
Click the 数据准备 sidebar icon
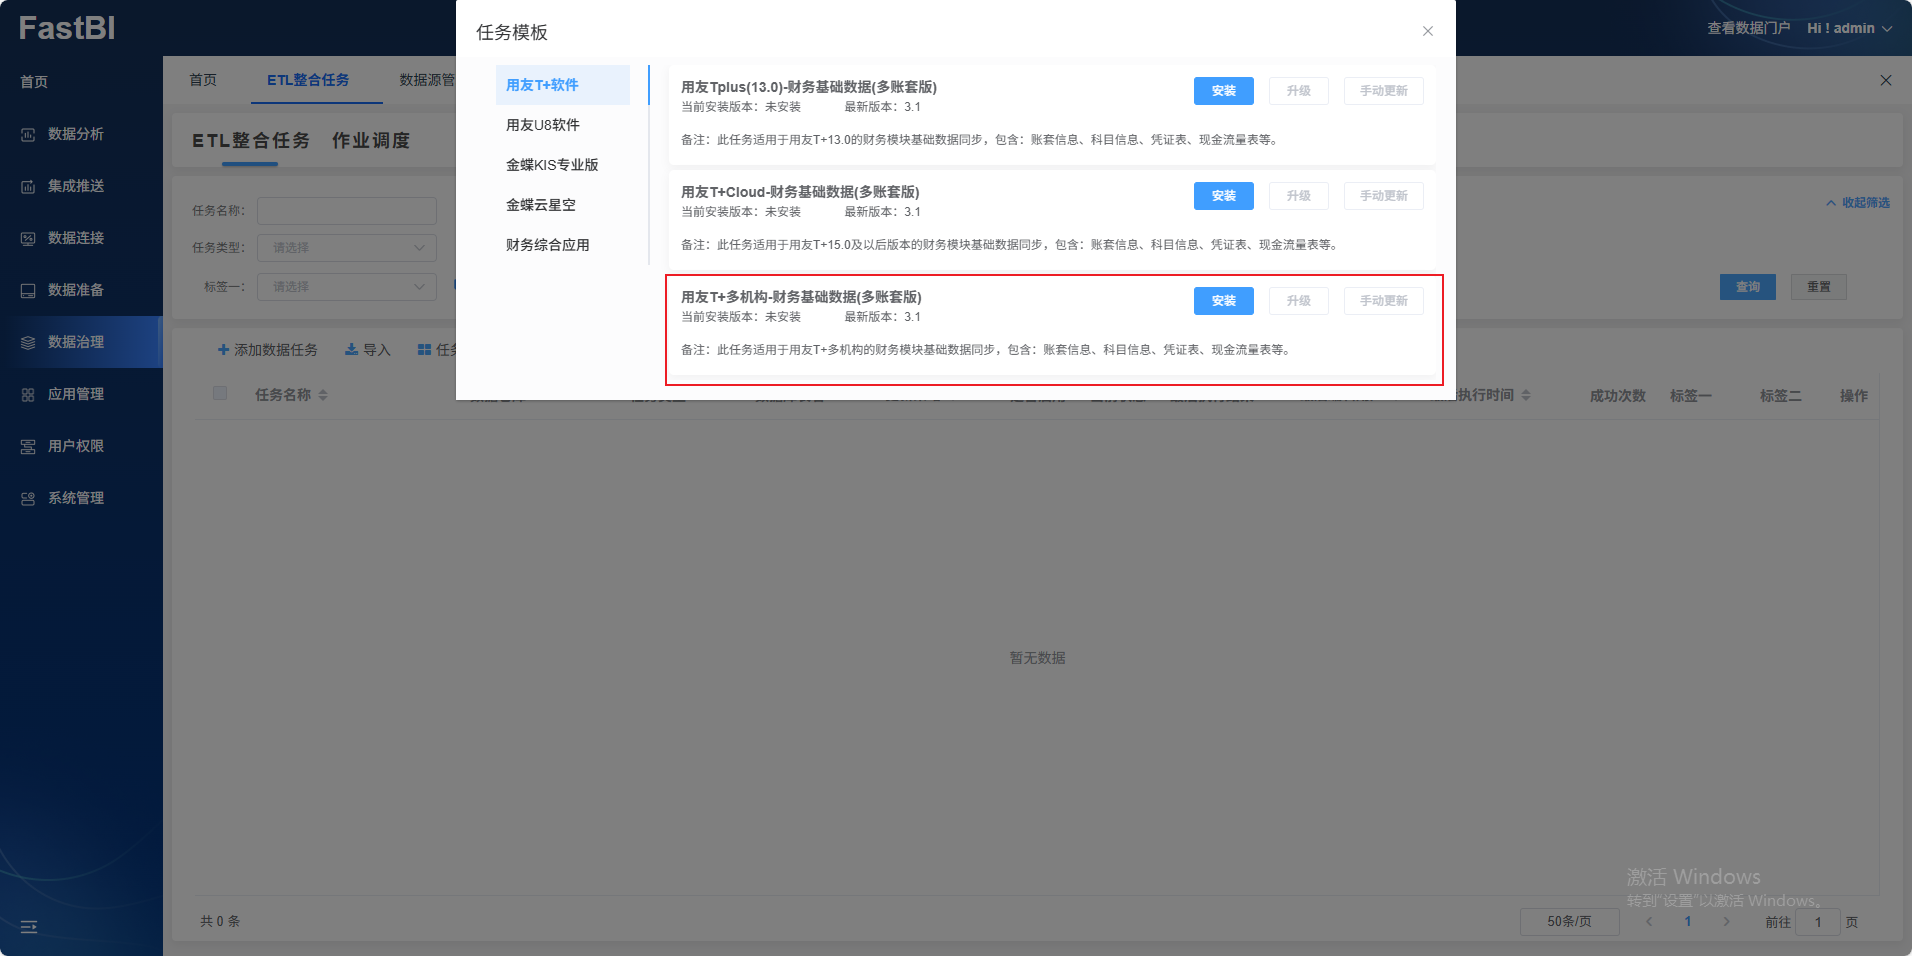click(x=28, y=291)
